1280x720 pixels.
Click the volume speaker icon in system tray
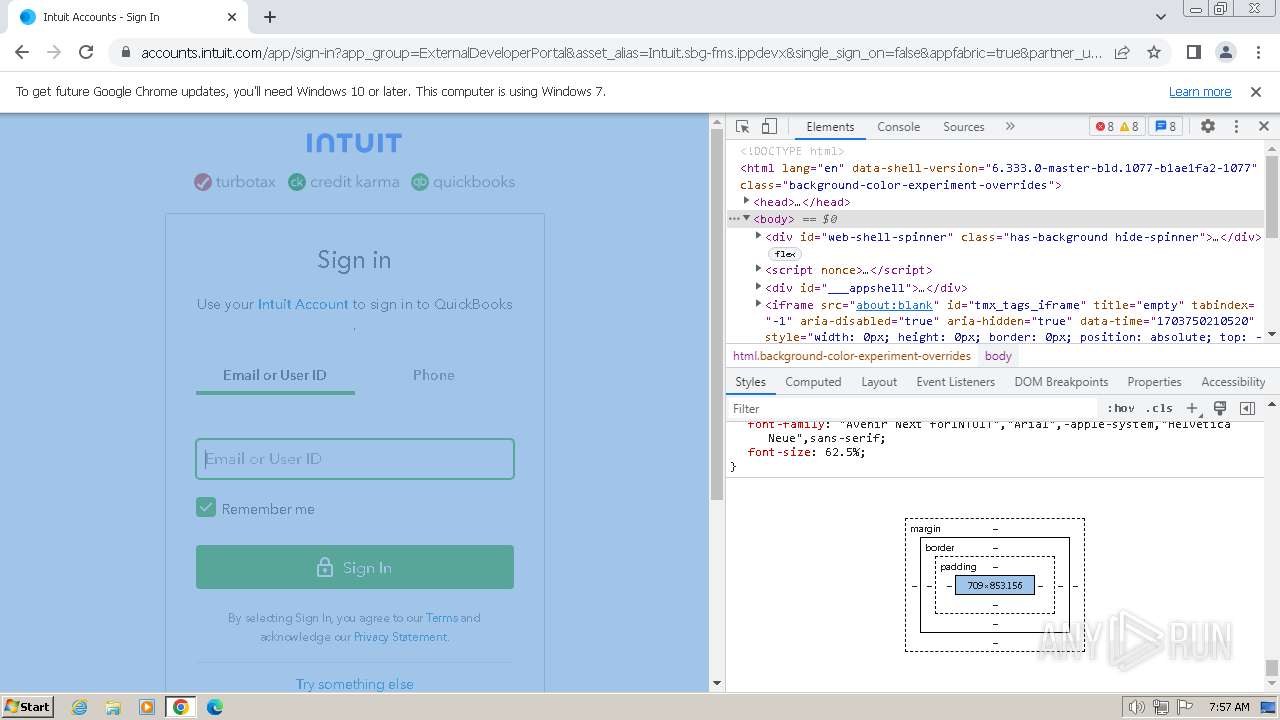click(x=1137, y=707)
